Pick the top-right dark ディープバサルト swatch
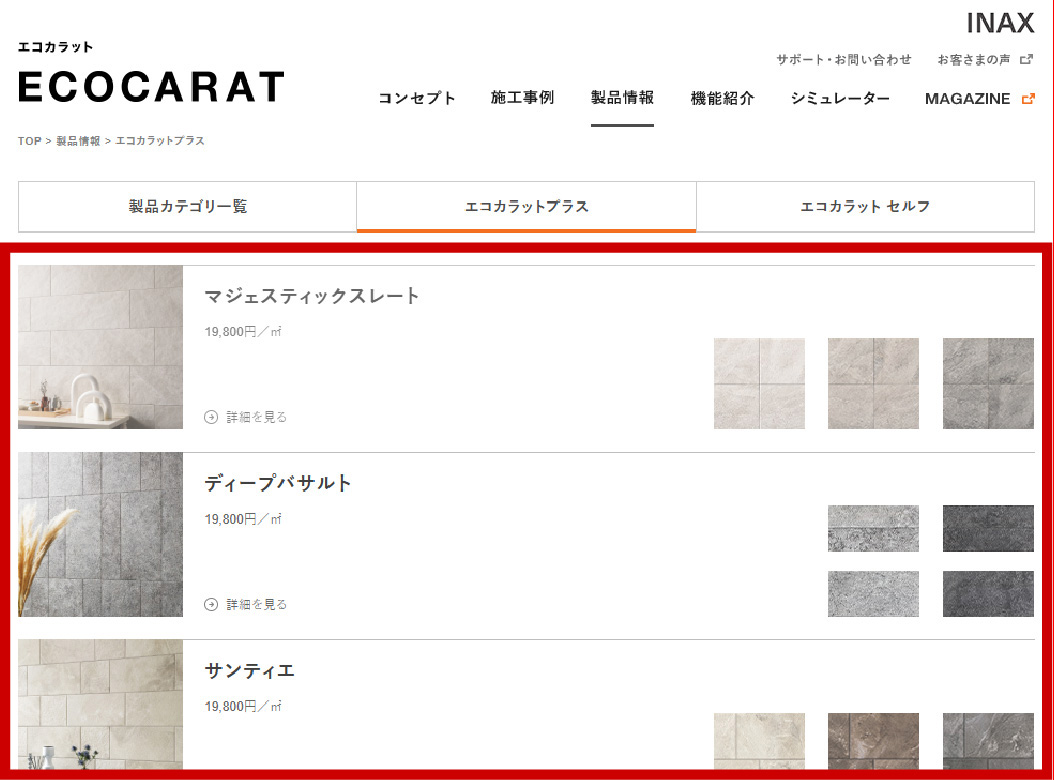Screen dimensions: 1054x780 click(x=988, y=528)
